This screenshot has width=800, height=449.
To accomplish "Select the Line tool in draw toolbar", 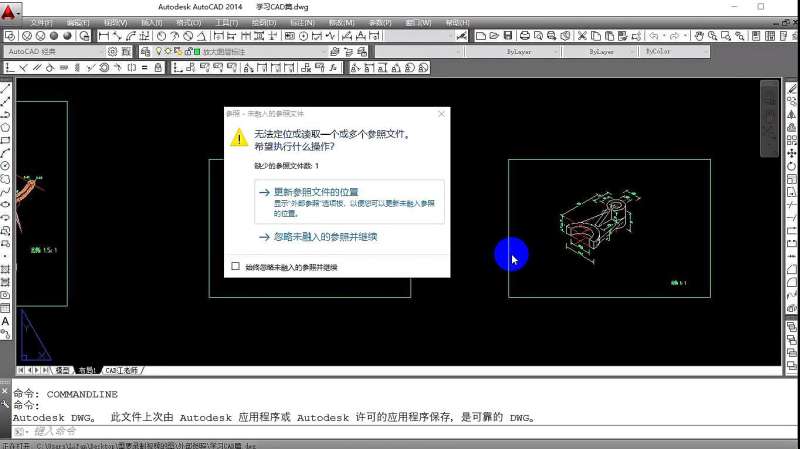I will point(5,89).
